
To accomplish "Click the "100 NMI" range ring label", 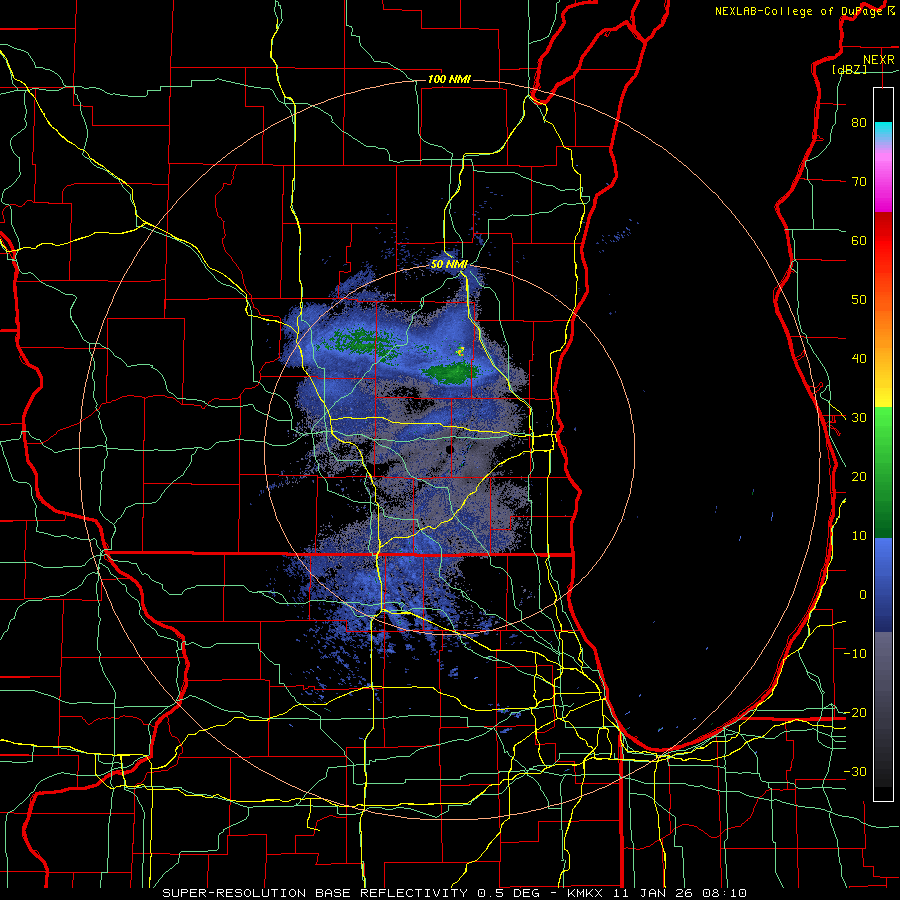I will [x=449, y=79].
